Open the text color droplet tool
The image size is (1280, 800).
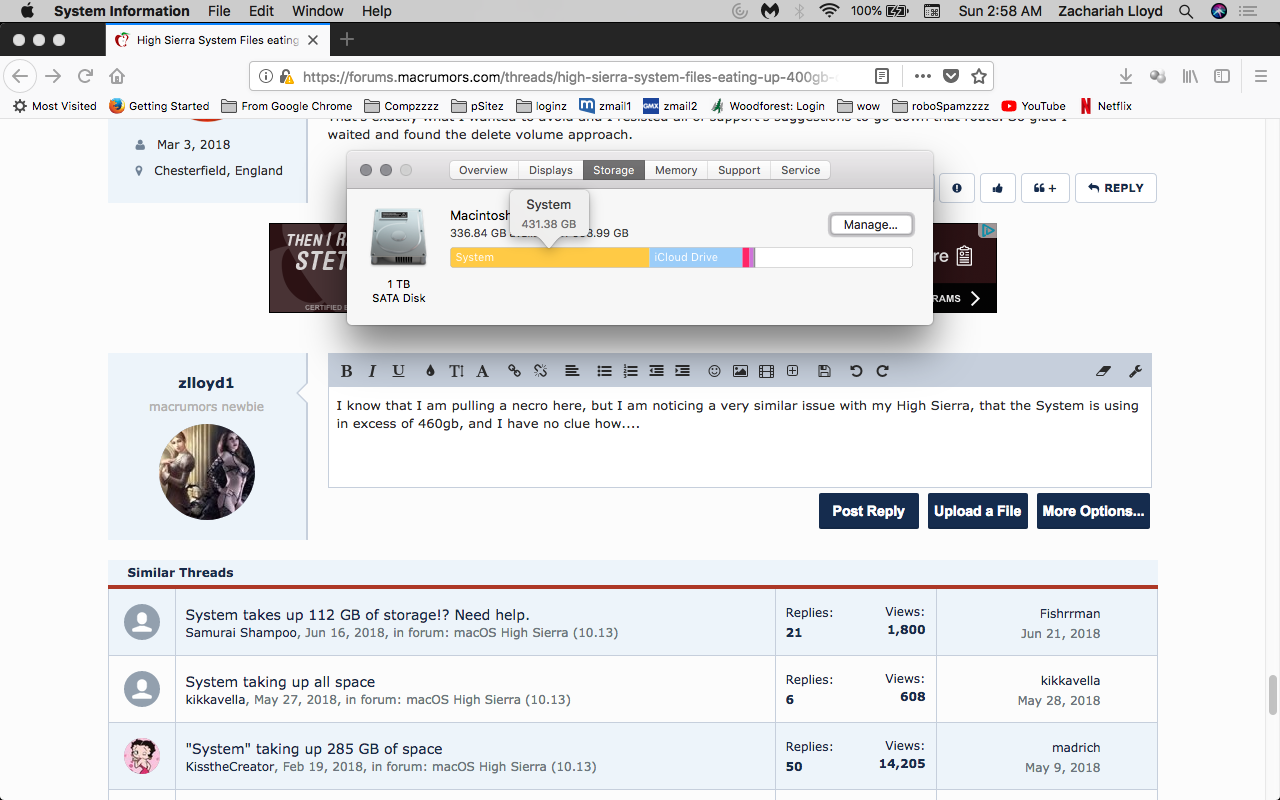tap(430, 371)
